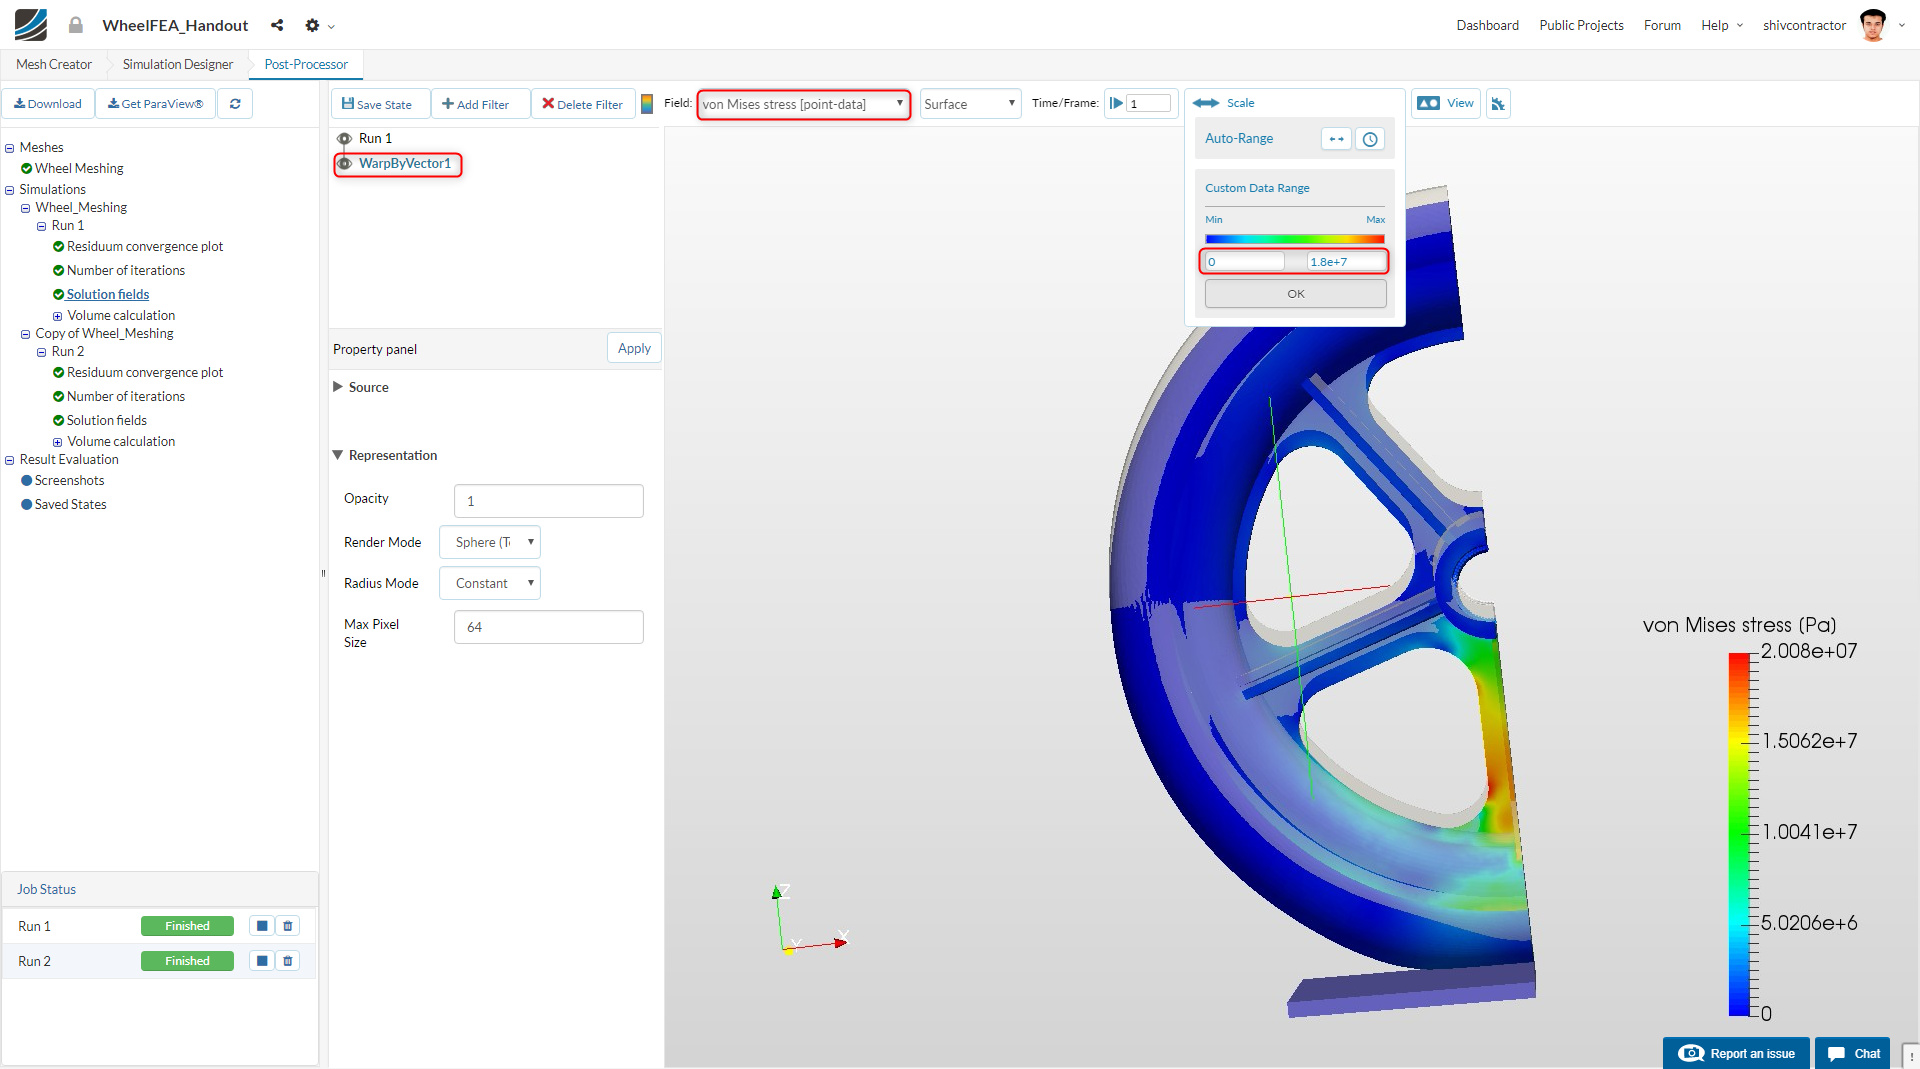This screenshot has height=1069, width=1920.
Task: Open the Help menu
Action: pos(1722,25)
